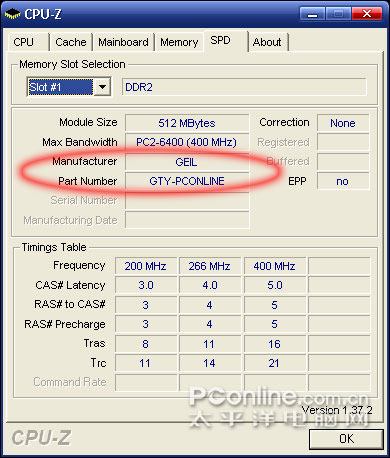The image size is (390, 458).
Task: Select the Slot #1 combo box field
Action: click(x=69, y=87)
